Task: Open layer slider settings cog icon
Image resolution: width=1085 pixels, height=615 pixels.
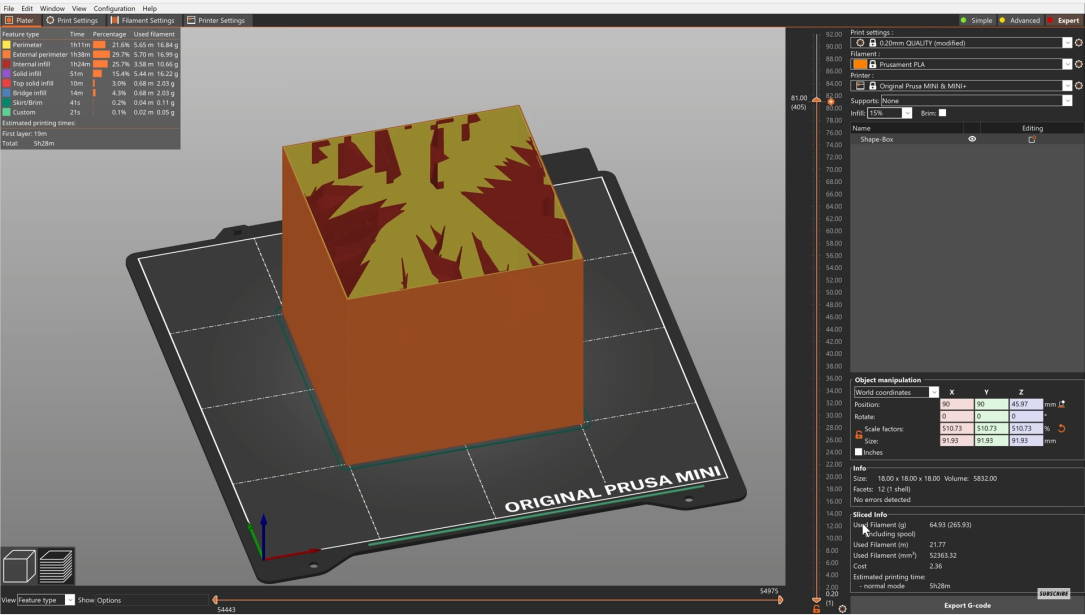Action: coord(842,609)
